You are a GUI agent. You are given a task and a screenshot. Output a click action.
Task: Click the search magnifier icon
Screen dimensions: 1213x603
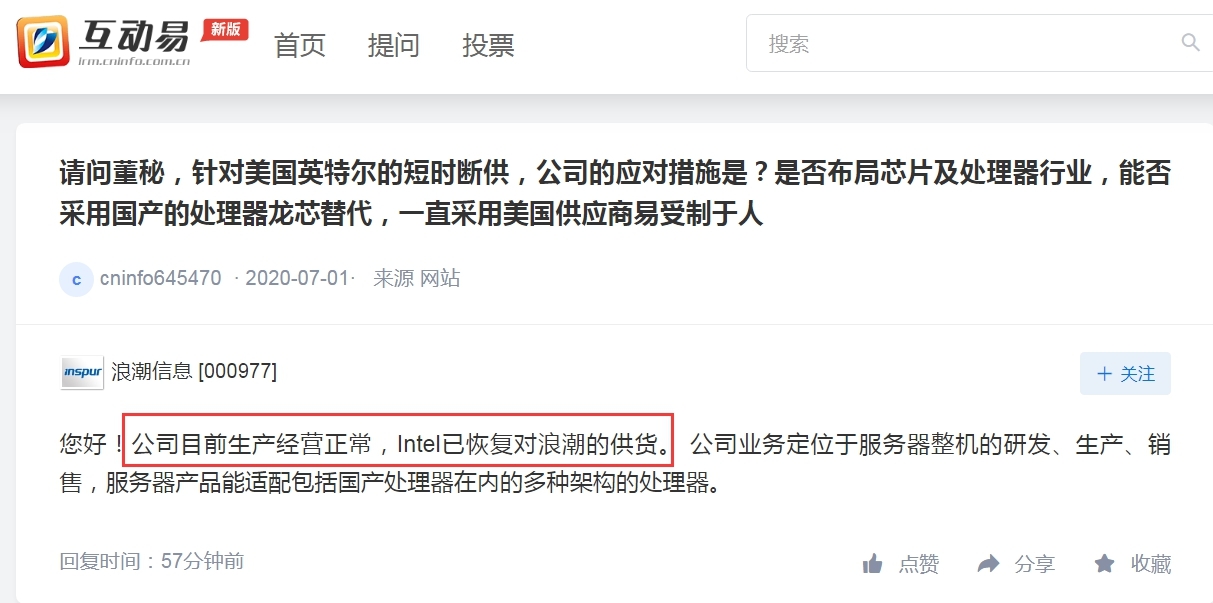(1190, 42)
